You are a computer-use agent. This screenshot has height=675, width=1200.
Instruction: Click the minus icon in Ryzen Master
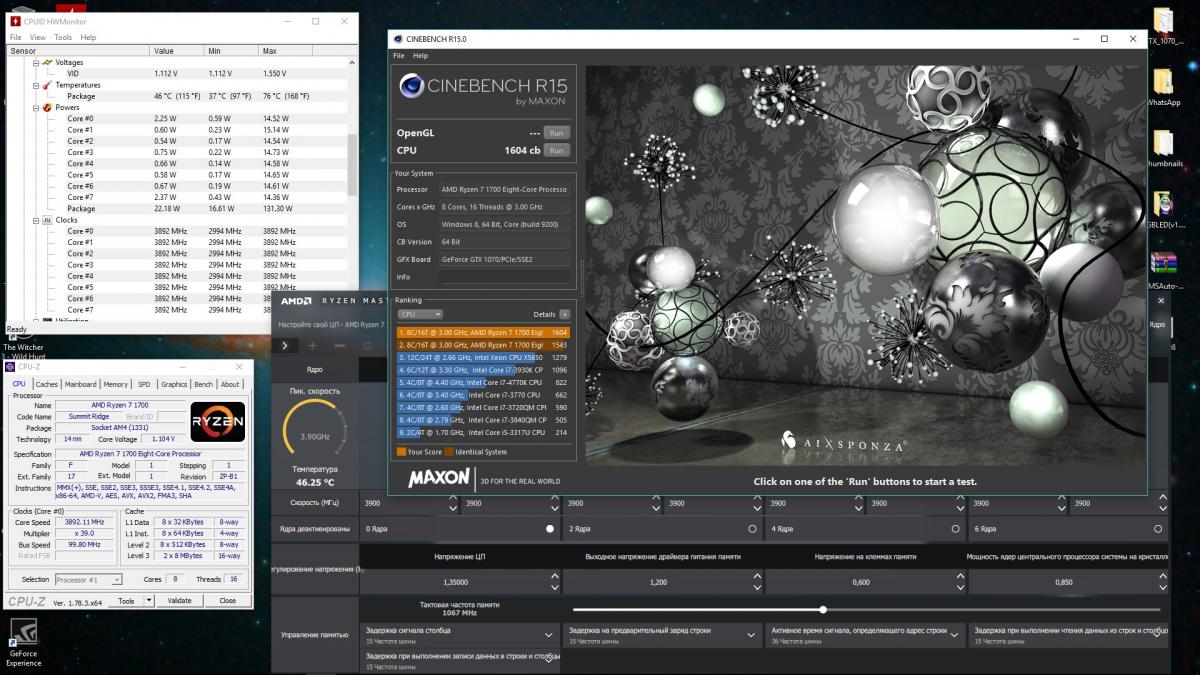339,345
